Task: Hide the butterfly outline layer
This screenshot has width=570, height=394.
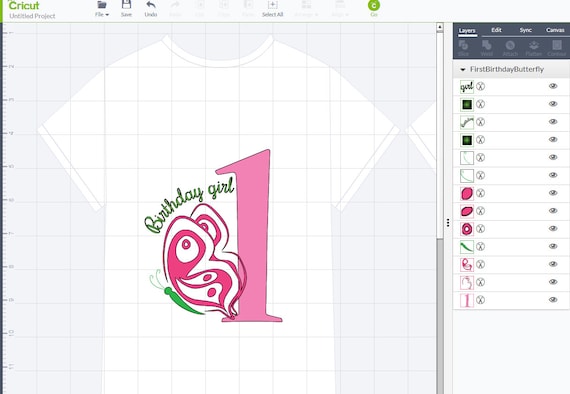Action: point(553,282)
